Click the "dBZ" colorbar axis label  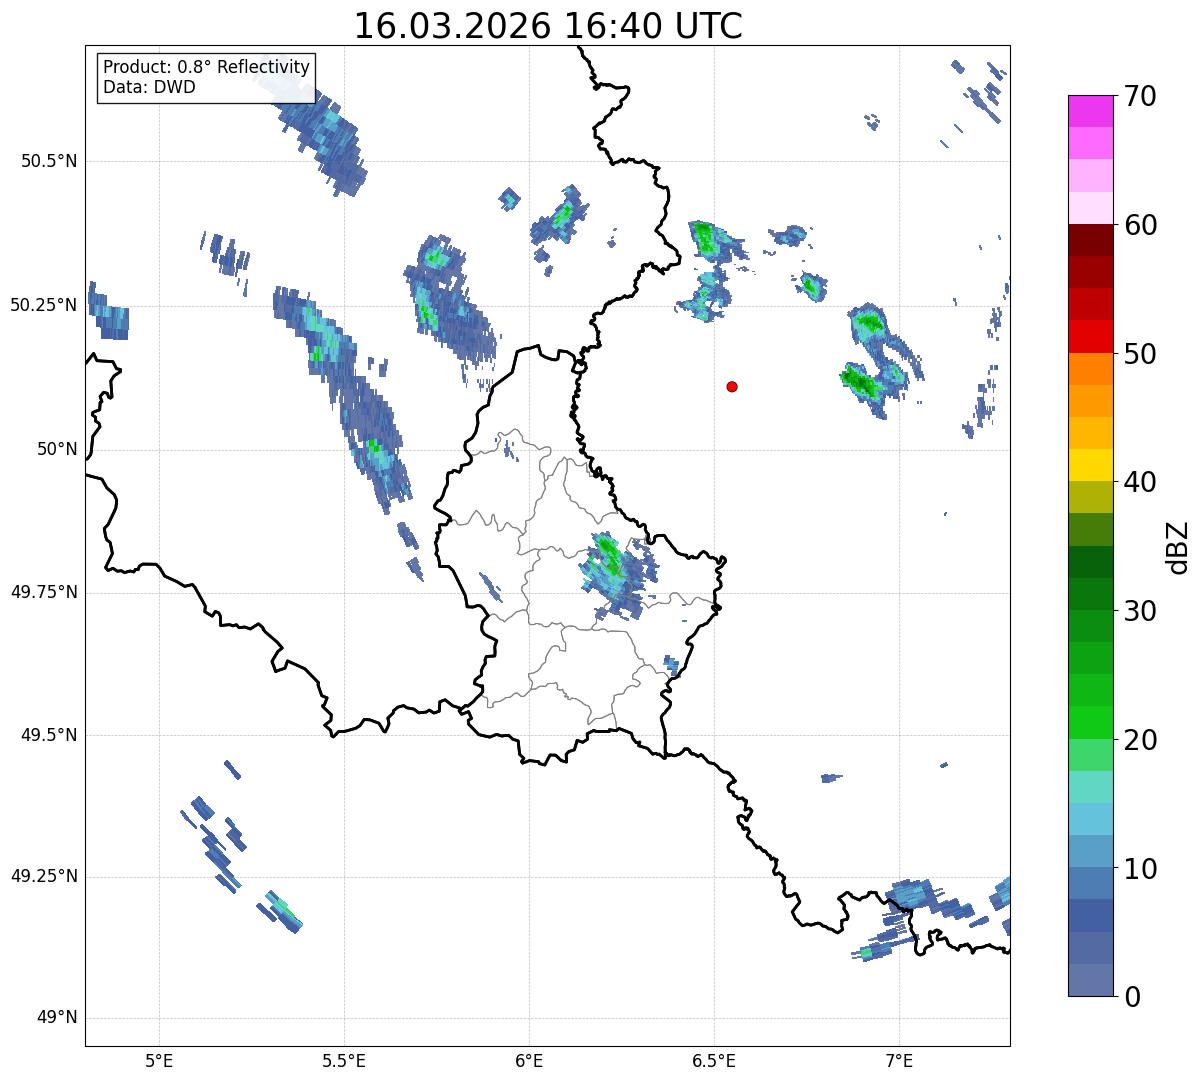[1178, 546]
